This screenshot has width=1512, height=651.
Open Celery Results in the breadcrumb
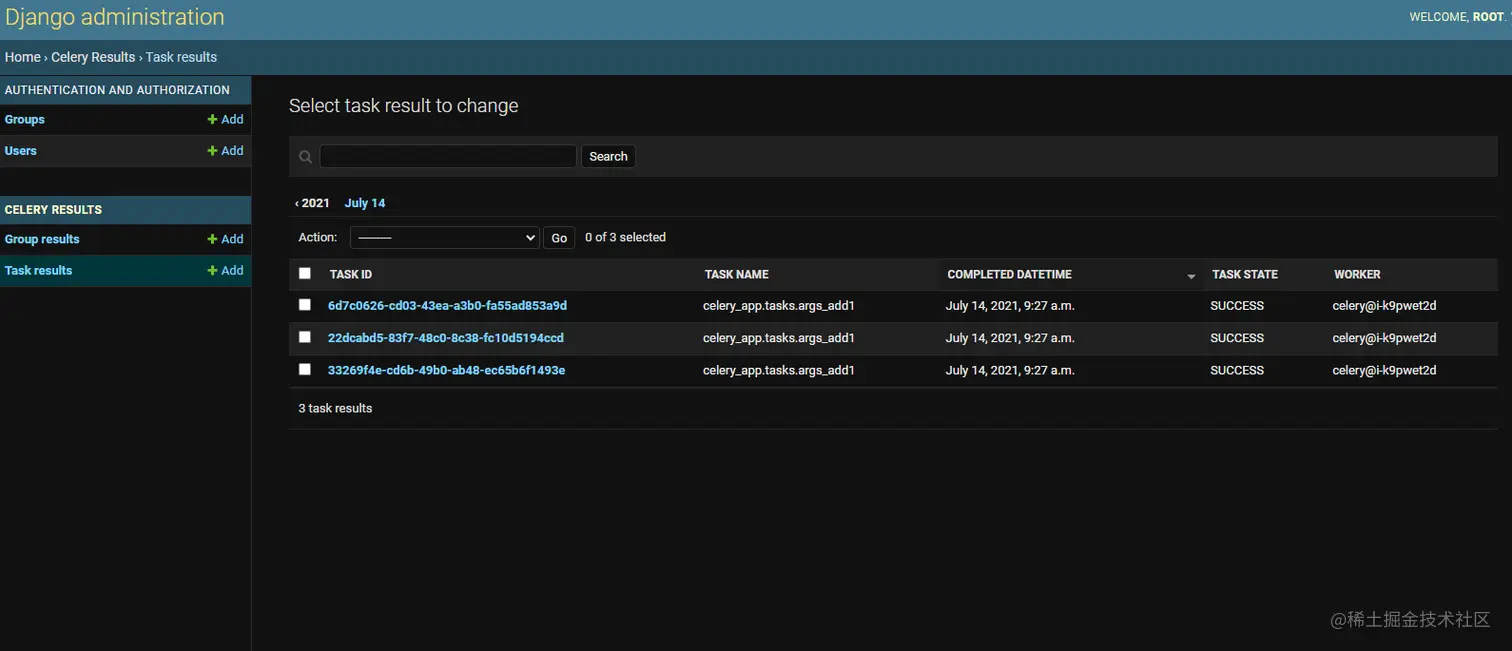pos(93,57)
